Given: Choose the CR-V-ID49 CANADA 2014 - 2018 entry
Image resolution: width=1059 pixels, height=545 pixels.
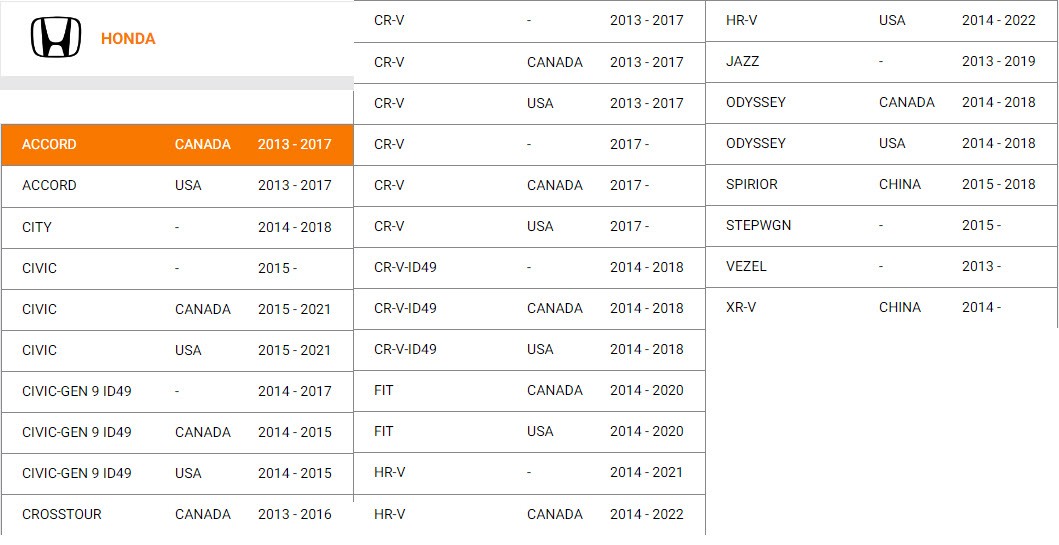Looking at the screenshot, I should pyautogui.click(x=530, y=309).
